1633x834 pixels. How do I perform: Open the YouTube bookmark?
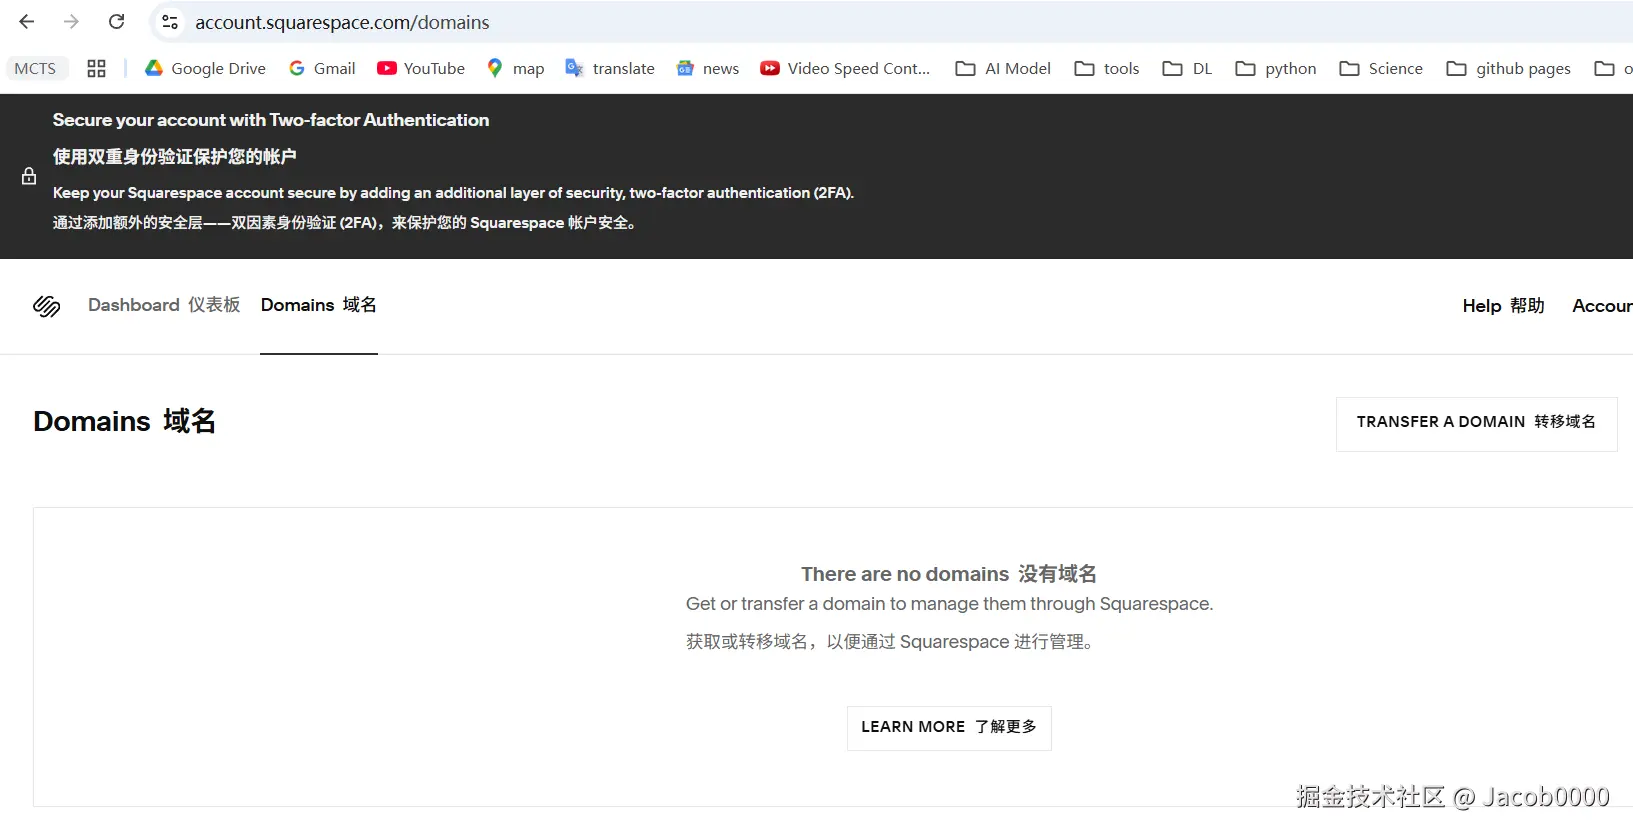pyautogui.click(x=421, y=68)
